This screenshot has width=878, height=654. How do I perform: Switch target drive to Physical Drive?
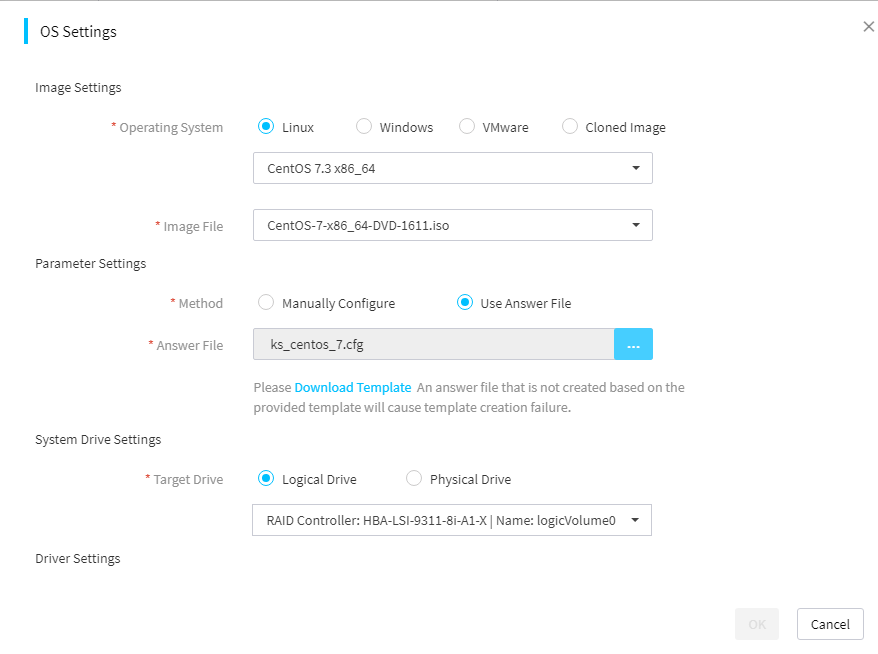pyautogui.click(x=414, y=479)
